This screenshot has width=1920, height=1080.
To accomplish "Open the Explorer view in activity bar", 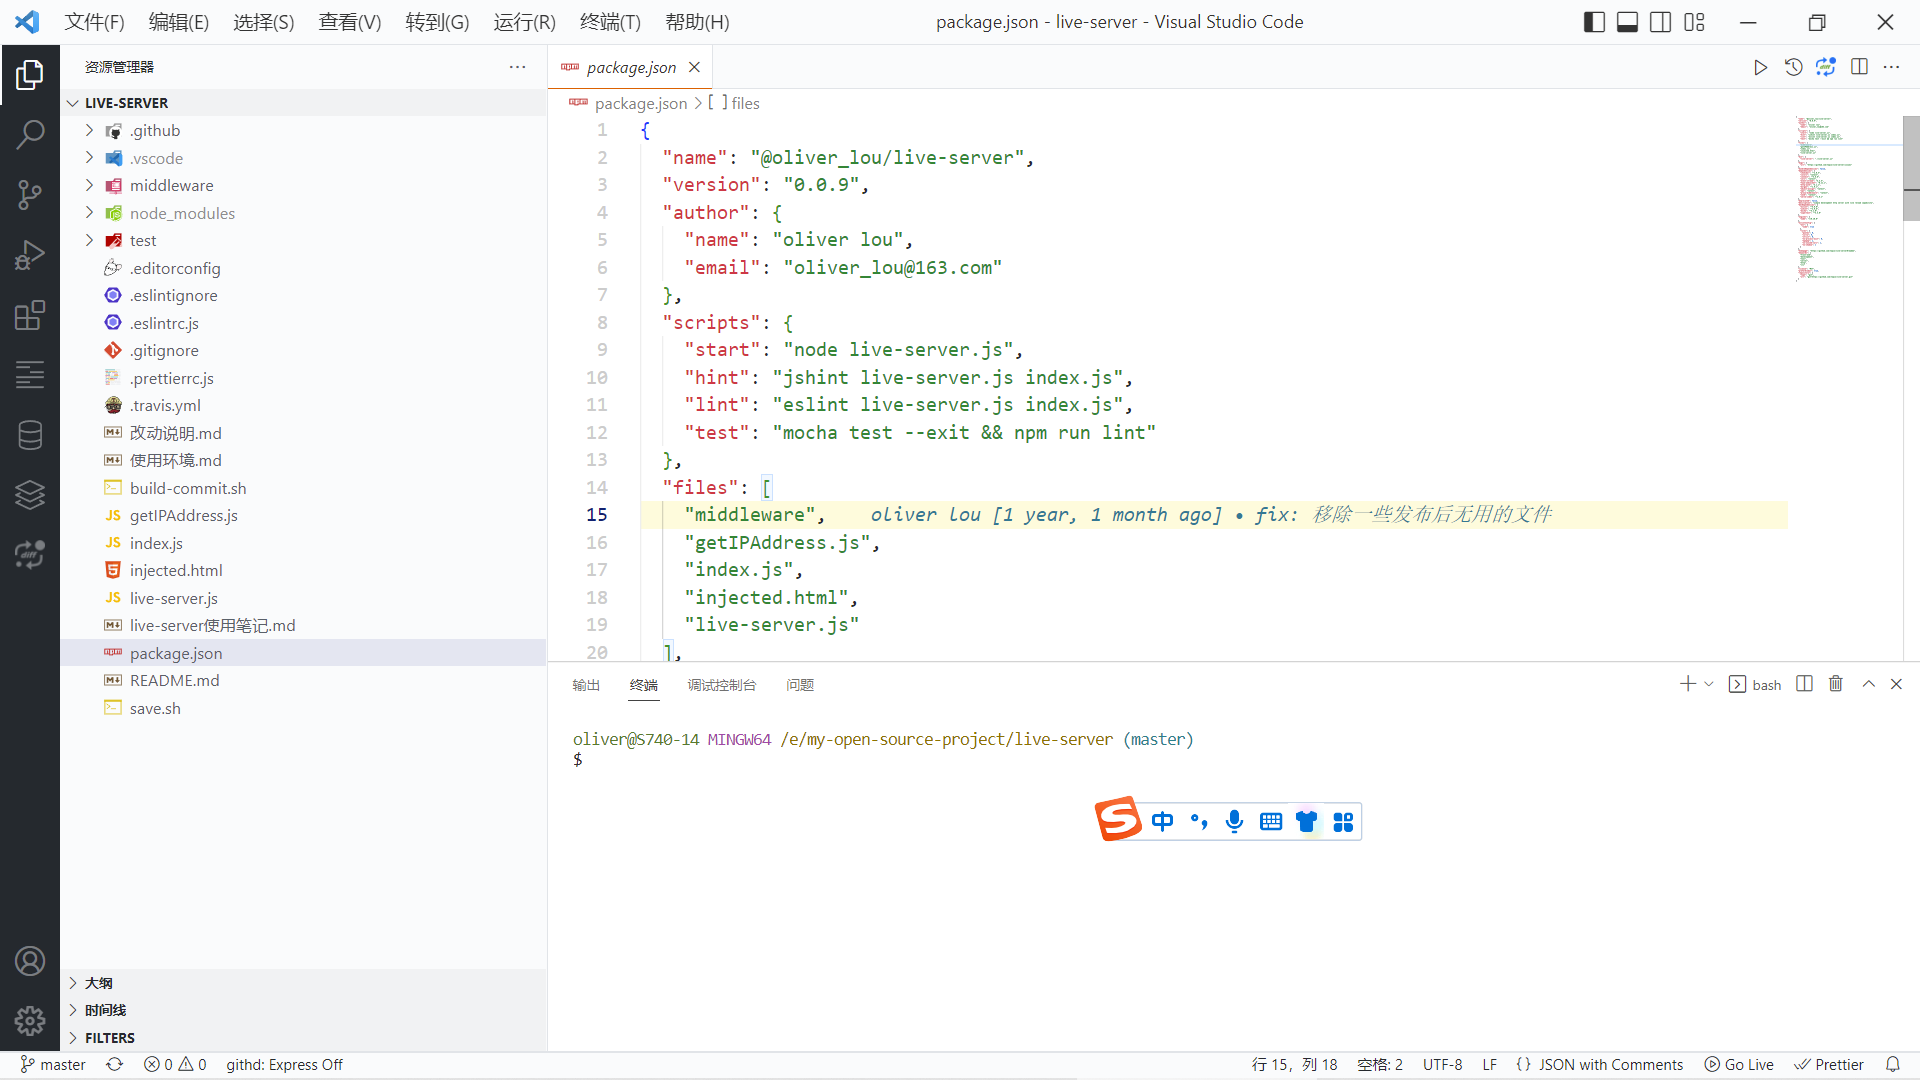I will click(30, 74).
